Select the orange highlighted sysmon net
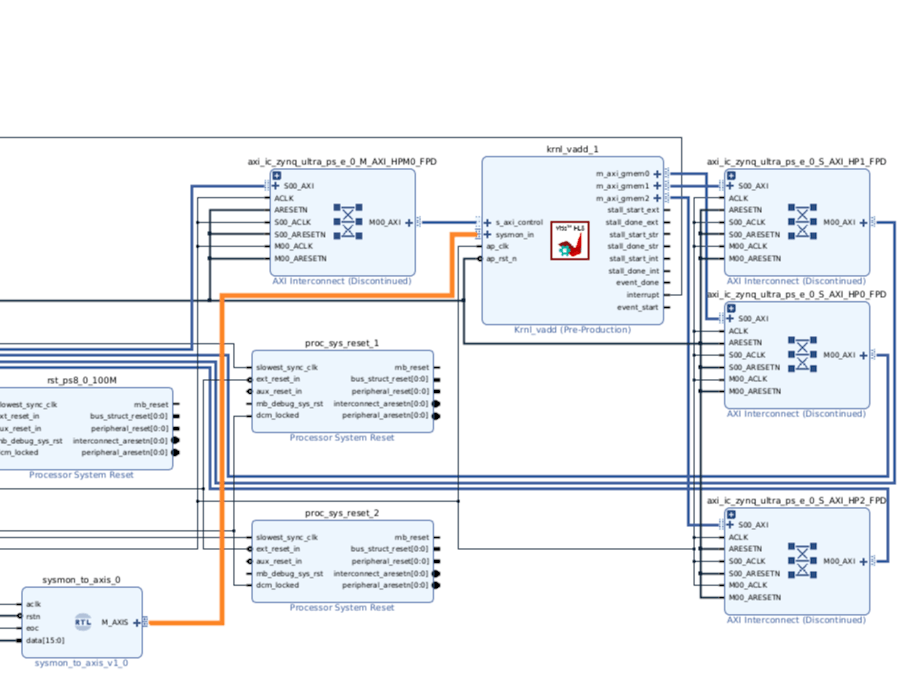Screen dimensions: 899x675 click(x=222, y=459)
